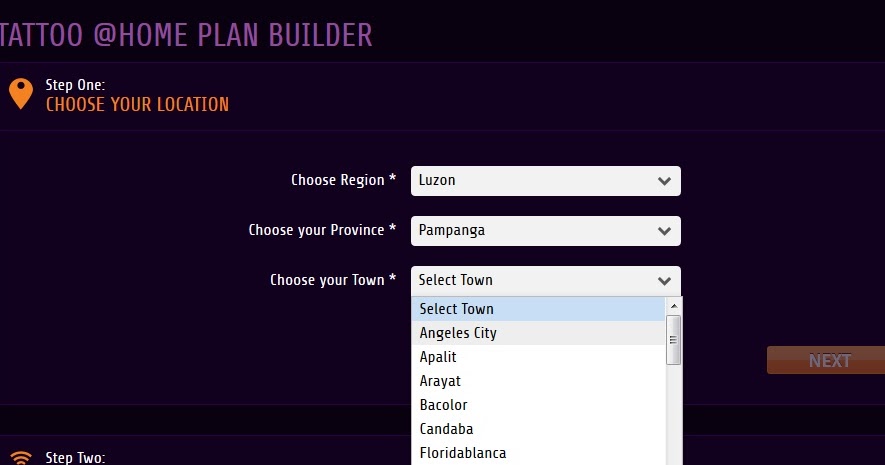This screenshot has width=885, height=465.
Task: Select the highlighted Select Town placeholder option
Action: pyautogui.click(x=538, y=309)
